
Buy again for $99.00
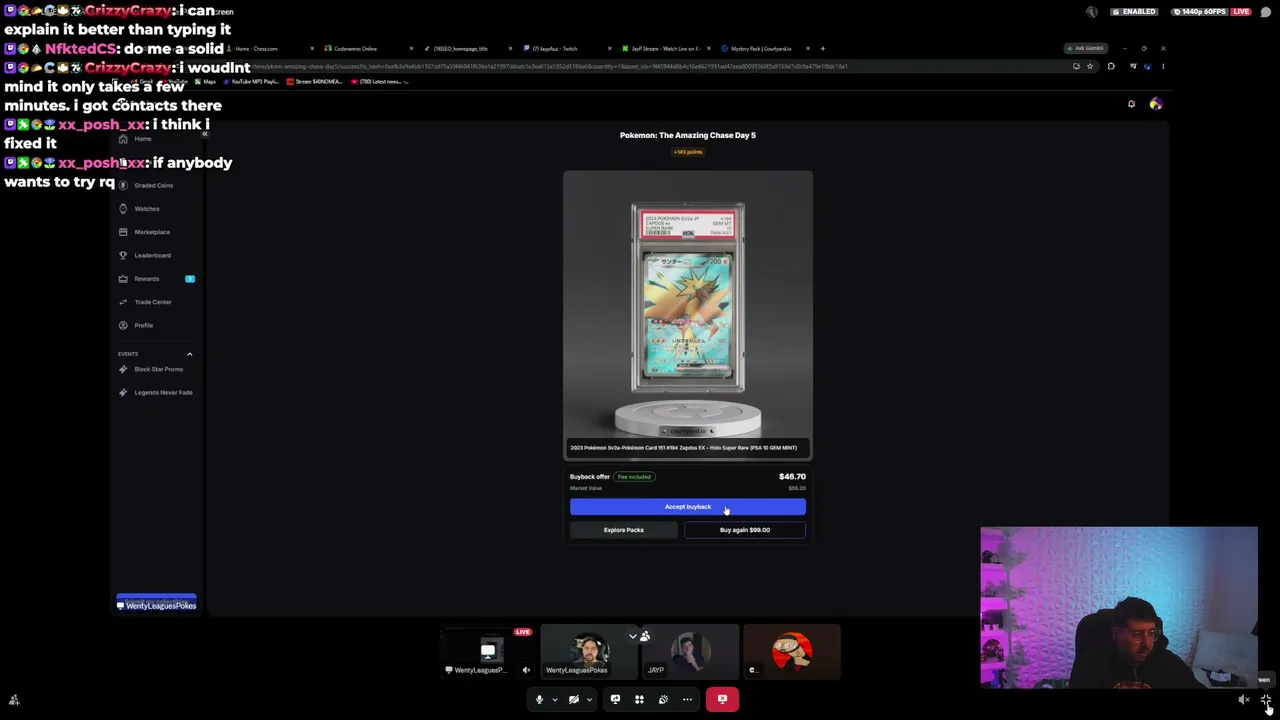[745, 530]
